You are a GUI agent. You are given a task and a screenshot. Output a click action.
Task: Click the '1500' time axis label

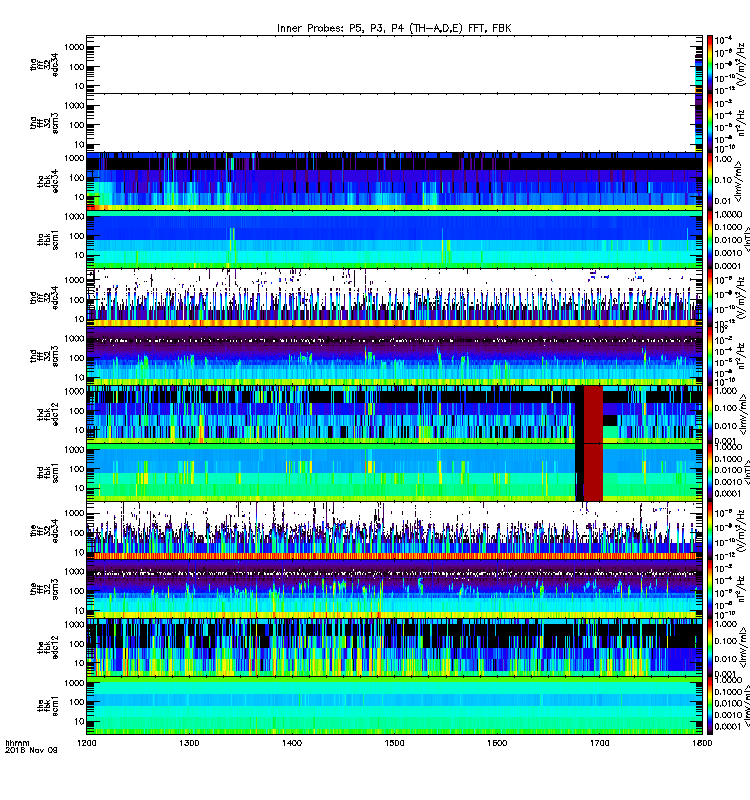click(x=394, y=743)
